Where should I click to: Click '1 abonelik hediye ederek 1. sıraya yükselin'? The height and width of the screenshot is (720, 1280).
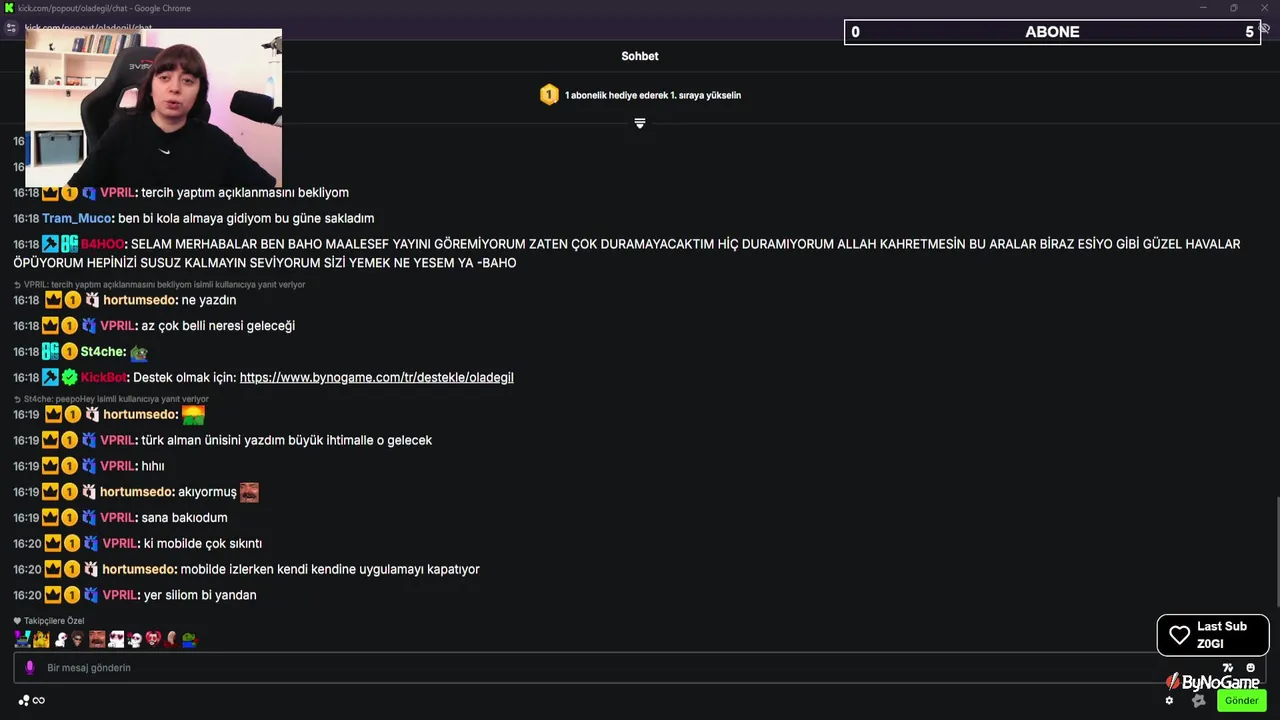point(653,95)
